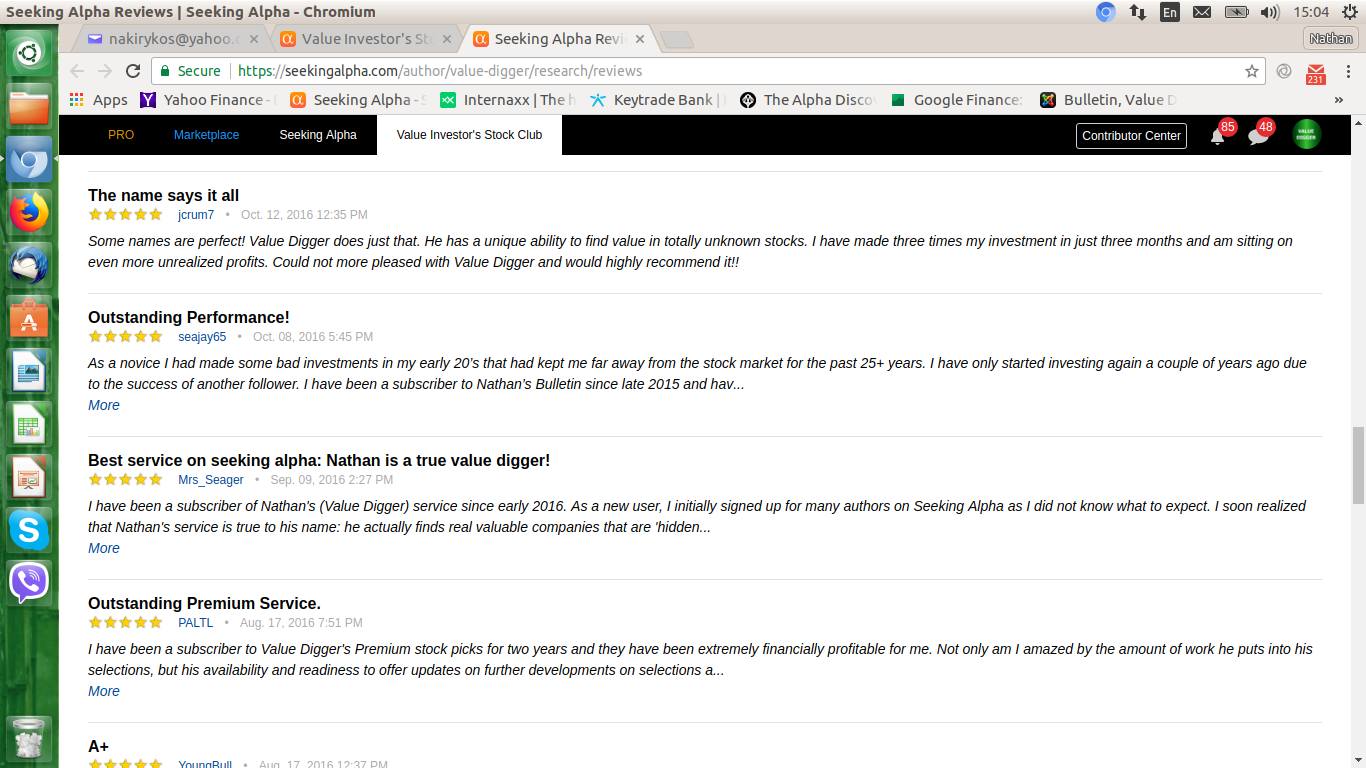Open the PRO section in the site navigation
This screenshot has width=1366, height=768.
click(x=121, y=135)
